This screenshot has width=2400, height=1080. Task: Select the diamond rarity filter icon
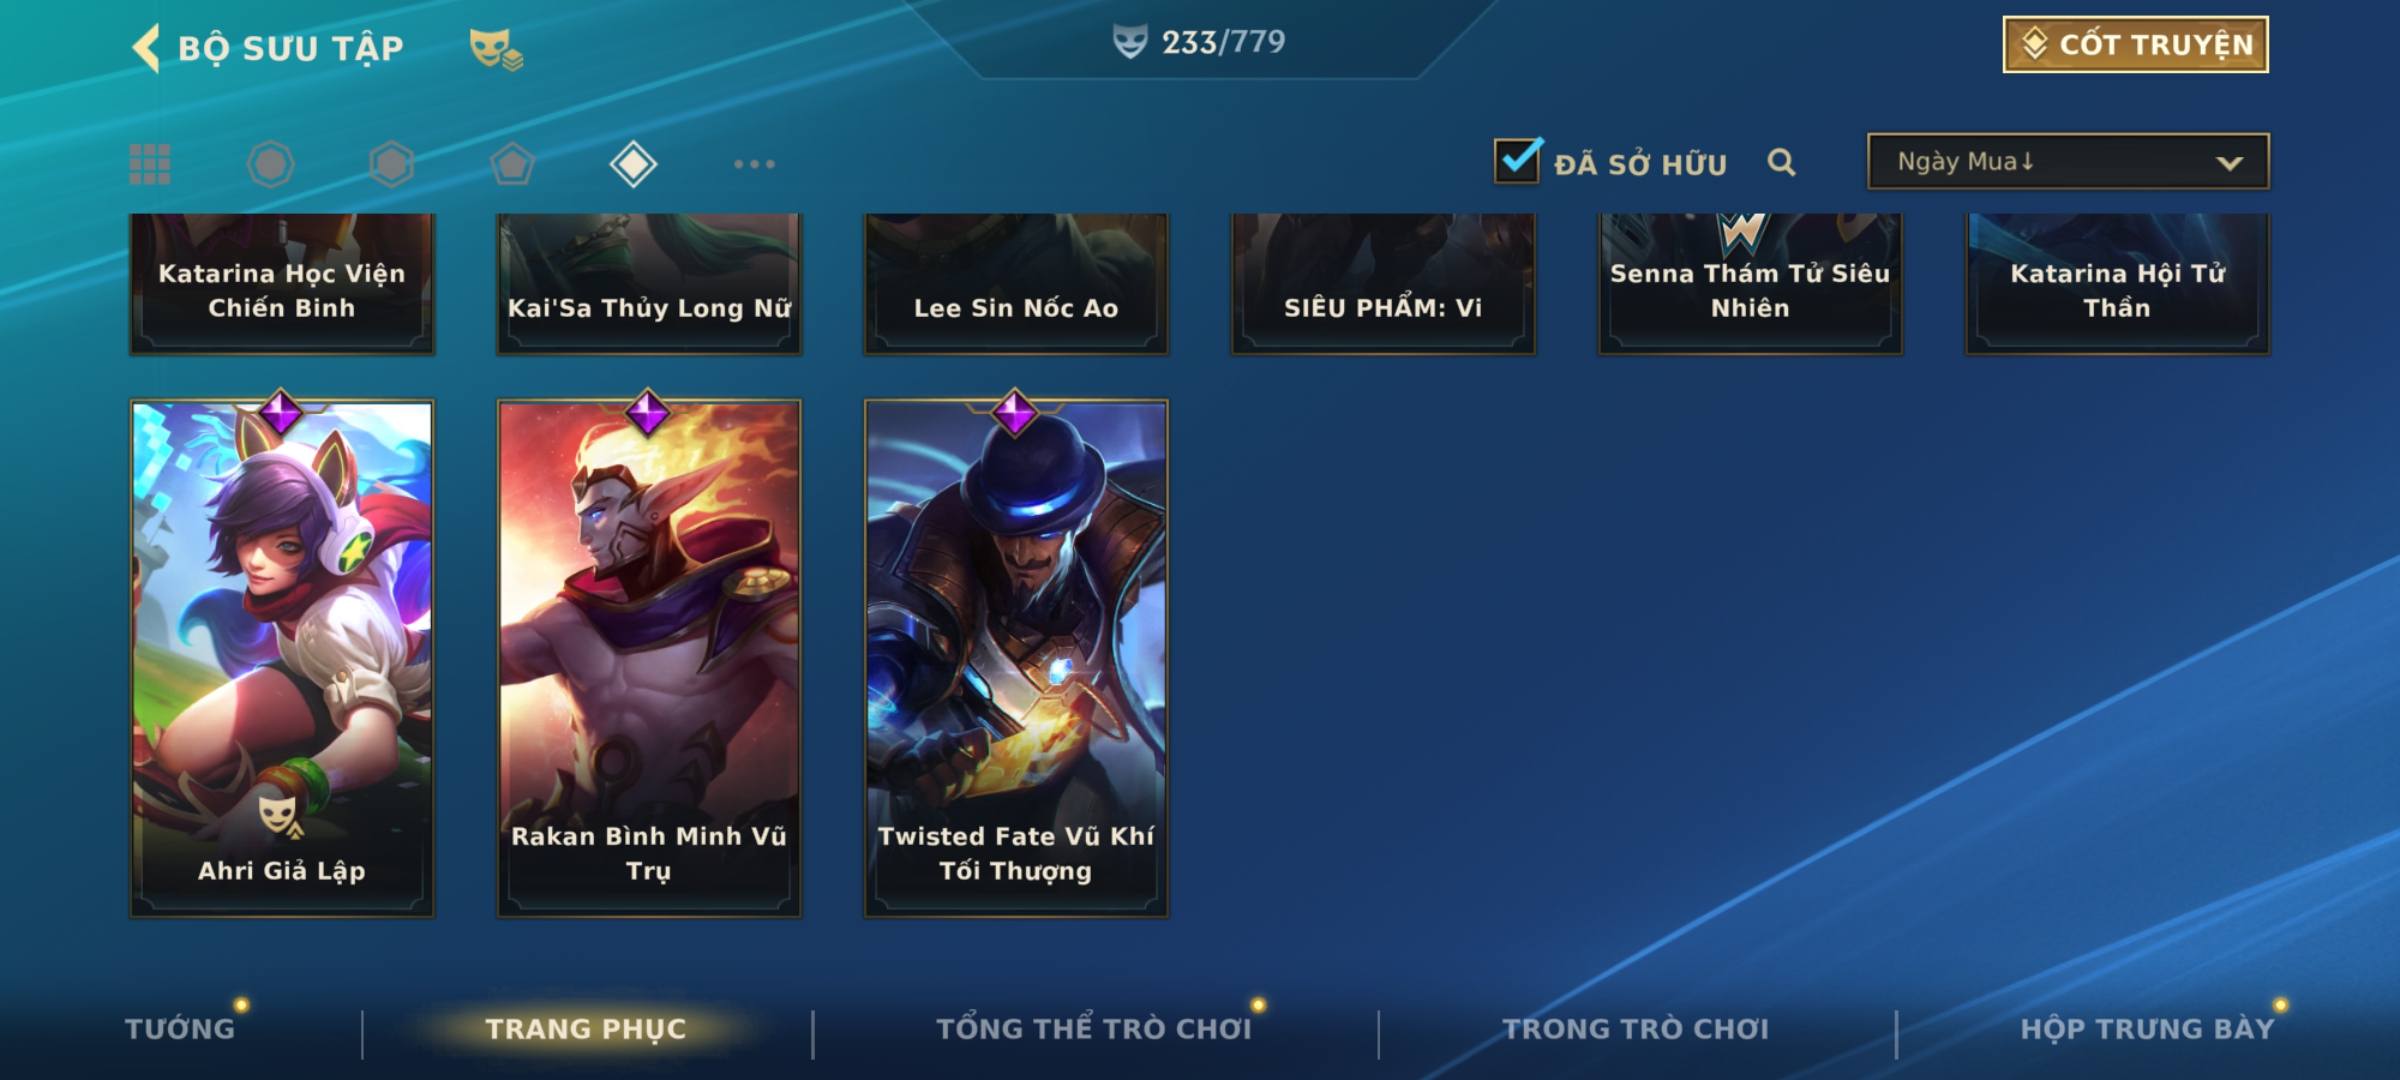click(x=633, y=164)
